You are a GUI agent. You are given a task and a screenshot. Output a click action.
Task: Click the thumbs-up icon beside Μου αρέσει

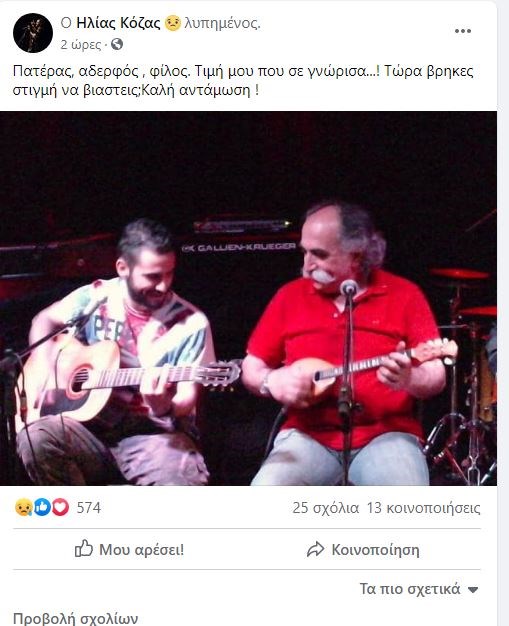tap(83, 549)
